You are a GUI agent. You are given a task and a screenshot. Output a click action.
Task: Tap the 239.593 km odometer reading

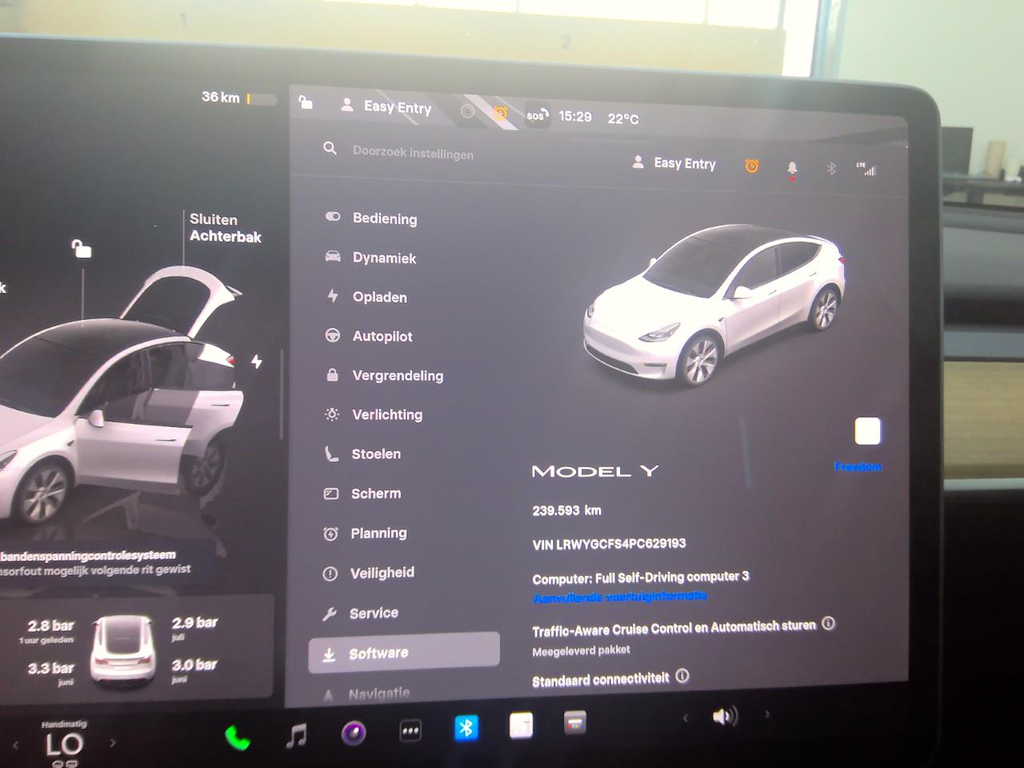click(x=566, y=510)
